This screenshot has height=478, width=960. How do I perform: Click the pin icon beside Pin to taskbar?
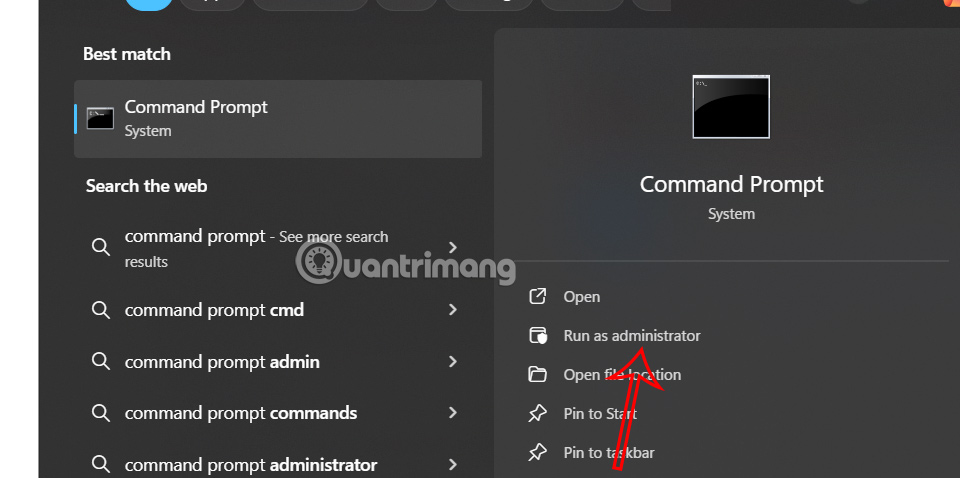pyautogui.click(x=538, y=452)
